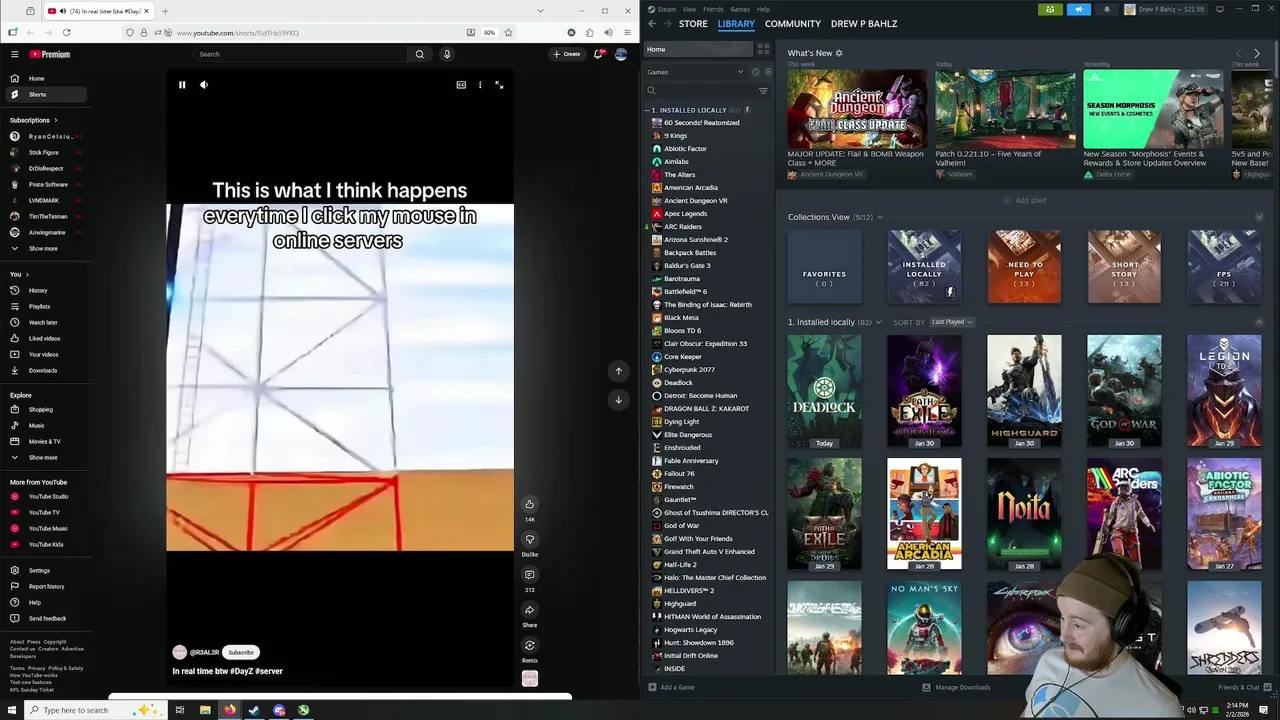
Task: Open the Shorts comments panel
Action: [x=530, y=574]
